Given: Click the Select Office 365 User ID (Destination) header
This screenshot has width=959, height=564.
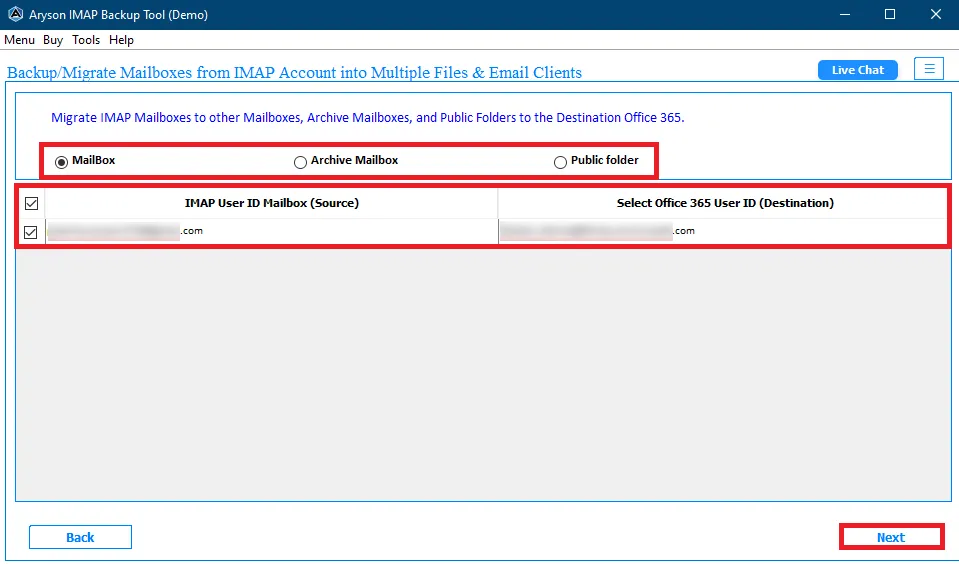Looking at the screenshot, I should point(725,203).
